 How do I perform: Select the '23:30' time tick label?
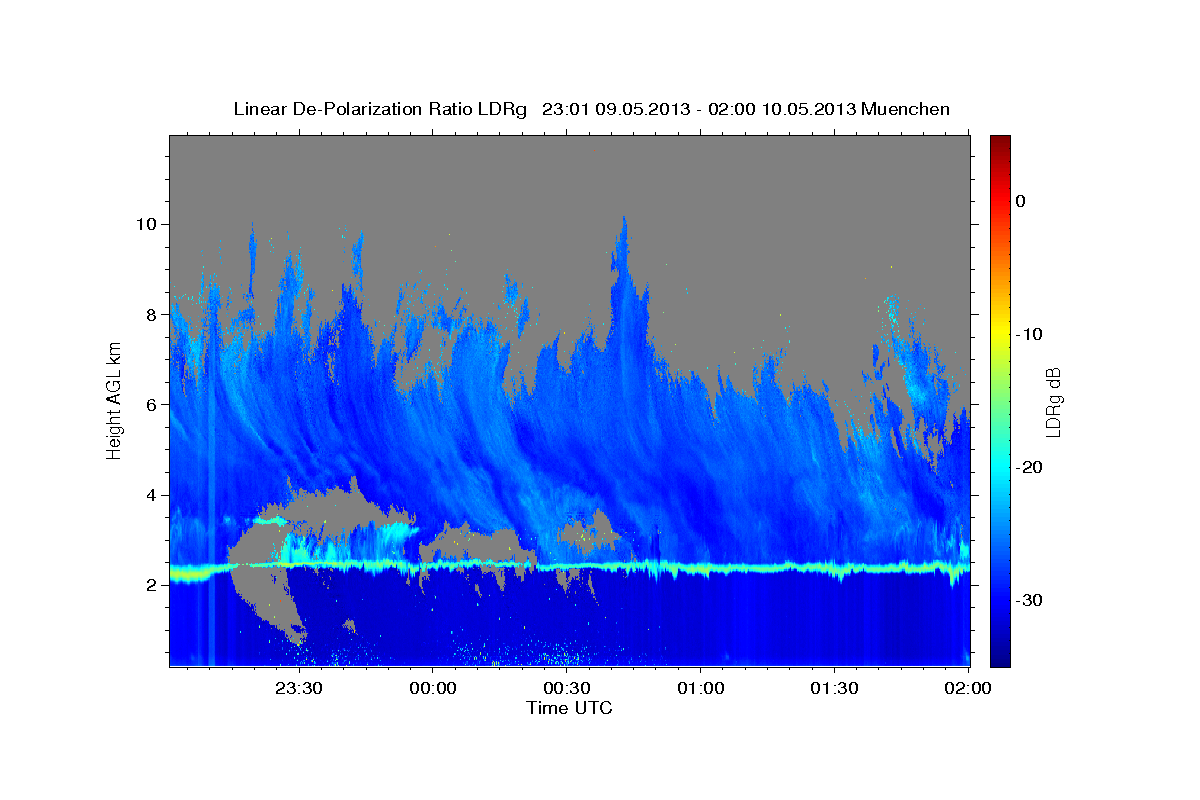coord(299,688)
